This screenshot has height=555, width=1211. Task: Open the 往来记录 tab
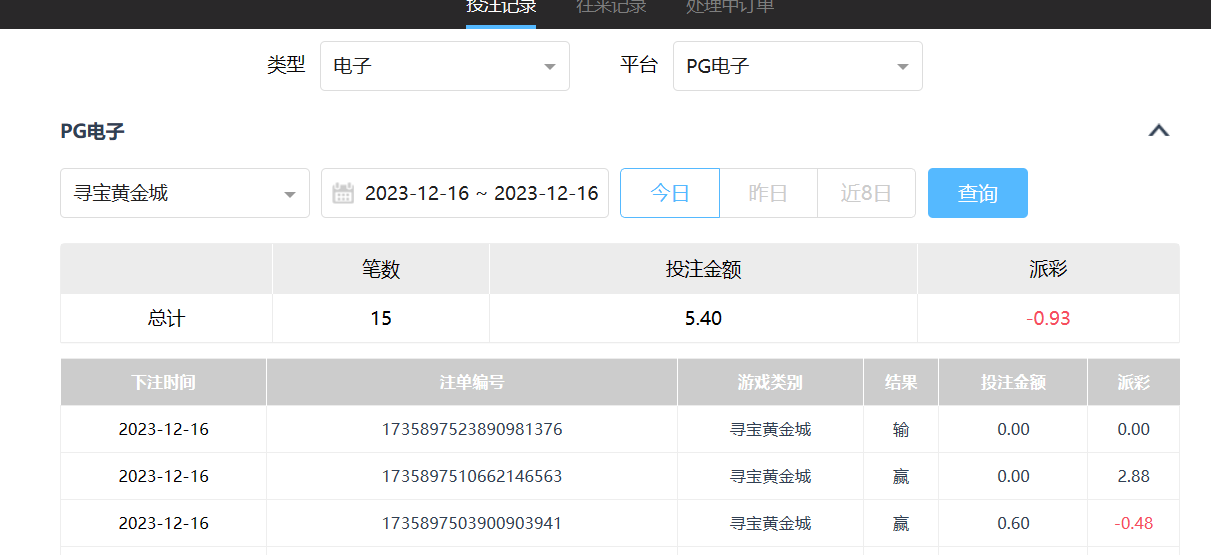pyautogui.click(x=611, y=8)
